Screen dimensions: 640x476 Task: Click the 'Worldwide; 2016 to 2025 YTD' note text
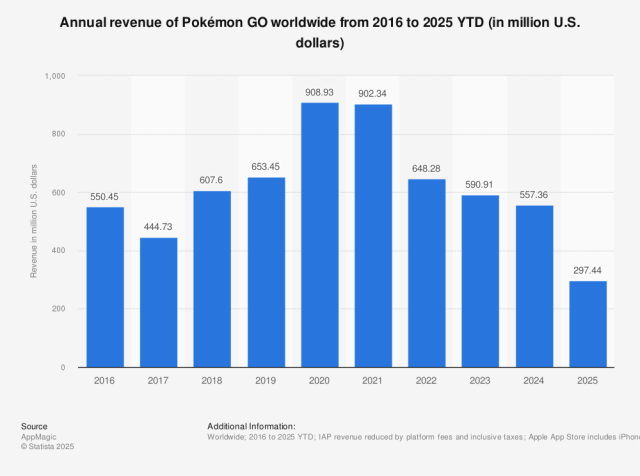click(260, 437)
